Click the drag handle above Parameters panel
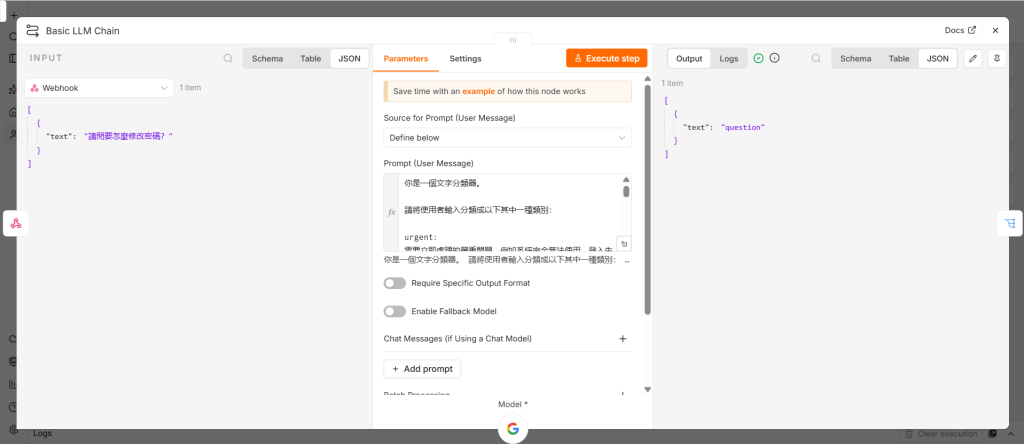 513,40
